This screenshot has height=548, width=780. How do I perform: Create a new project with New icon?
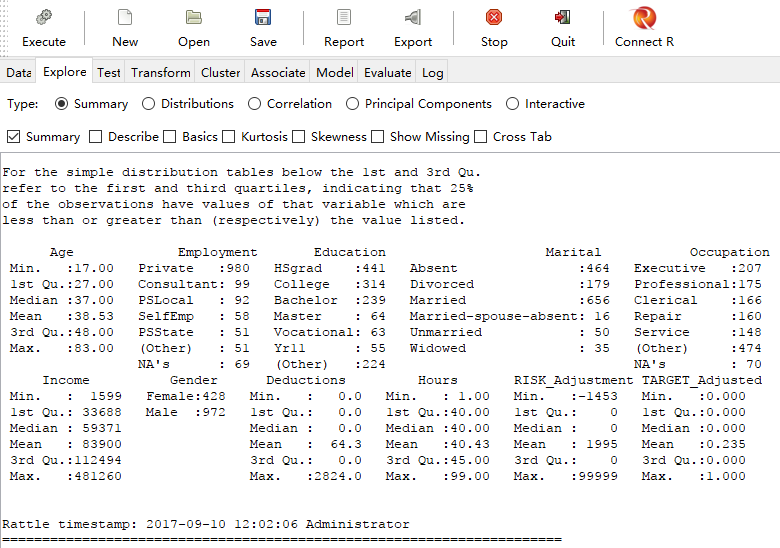[125, 17]
